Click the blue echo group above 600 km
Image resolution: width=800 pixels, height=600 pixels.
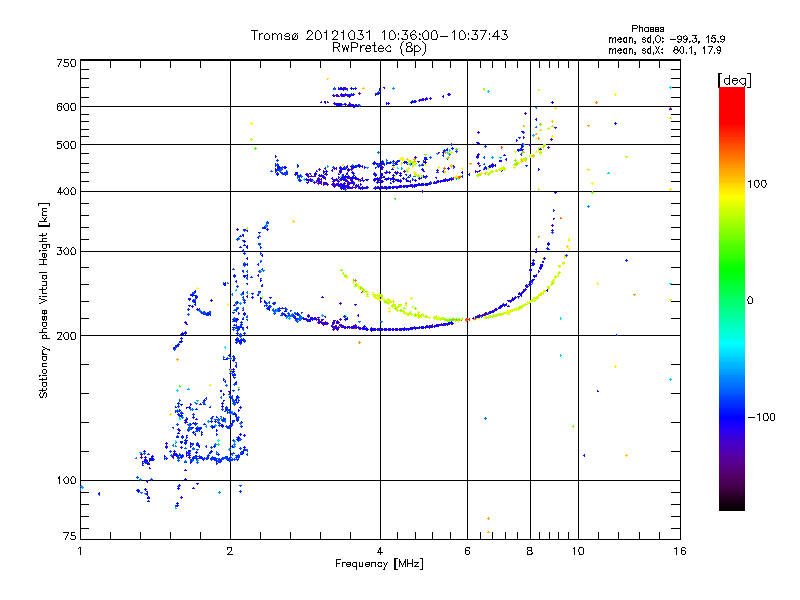[x=345, y=96]
